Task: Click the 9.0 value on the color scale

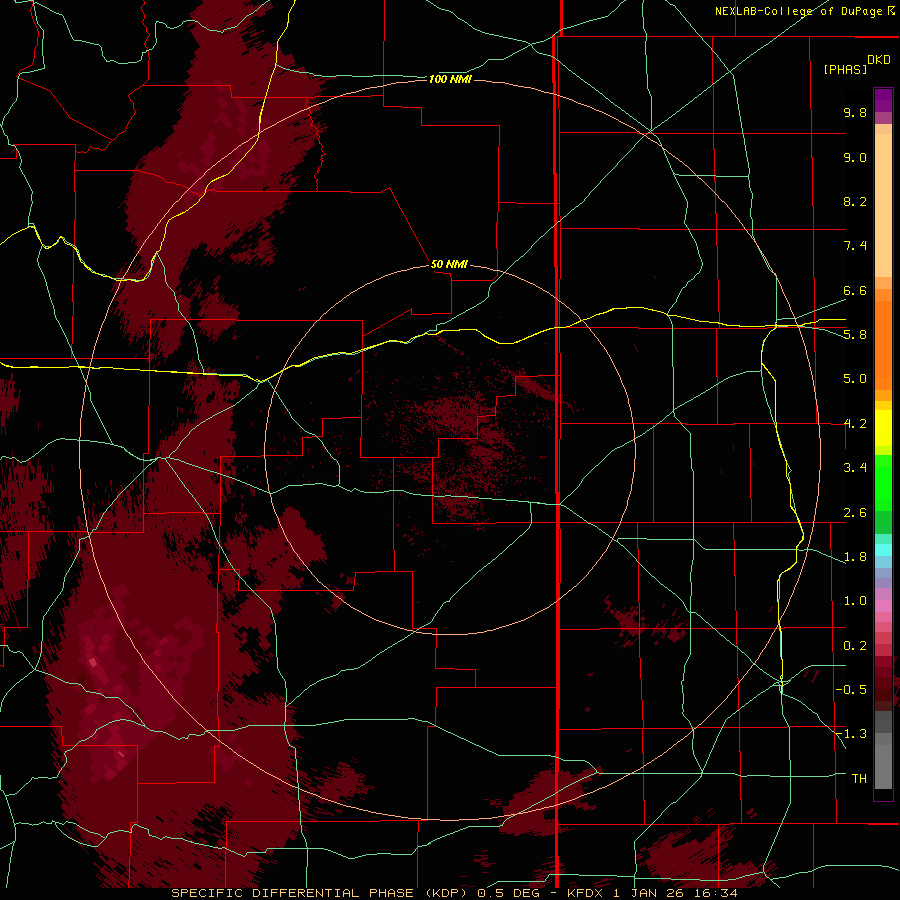Action: pyautogui.click(x=855, y=157)
